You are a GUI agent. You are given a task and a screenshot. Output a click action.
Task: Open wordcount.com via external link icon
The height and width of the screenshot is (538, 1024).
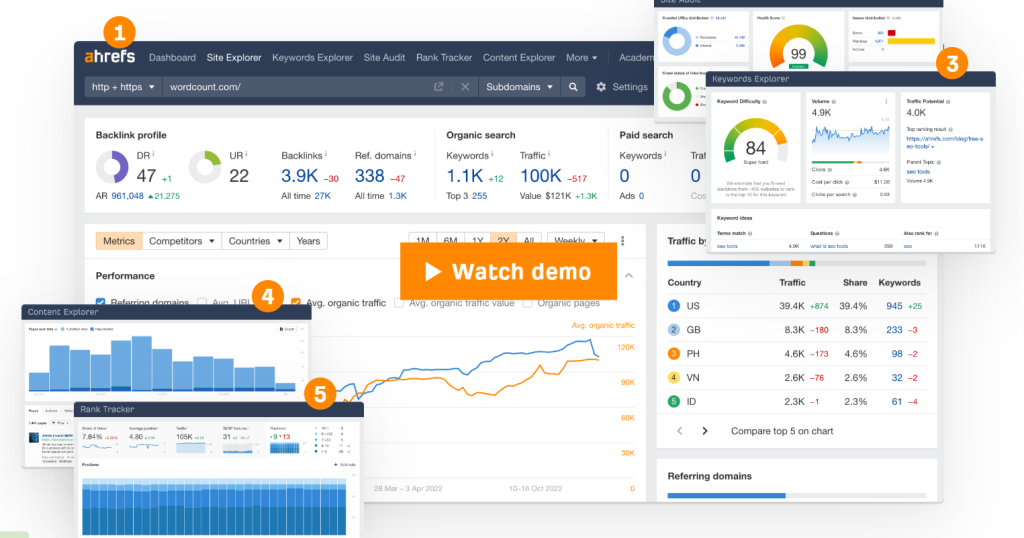click(x=438, y=87)
